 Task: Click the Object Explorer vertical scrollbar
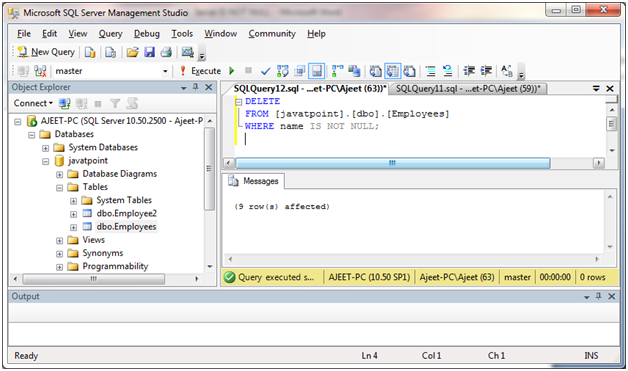pyautogui.click(x=209, y=168)
